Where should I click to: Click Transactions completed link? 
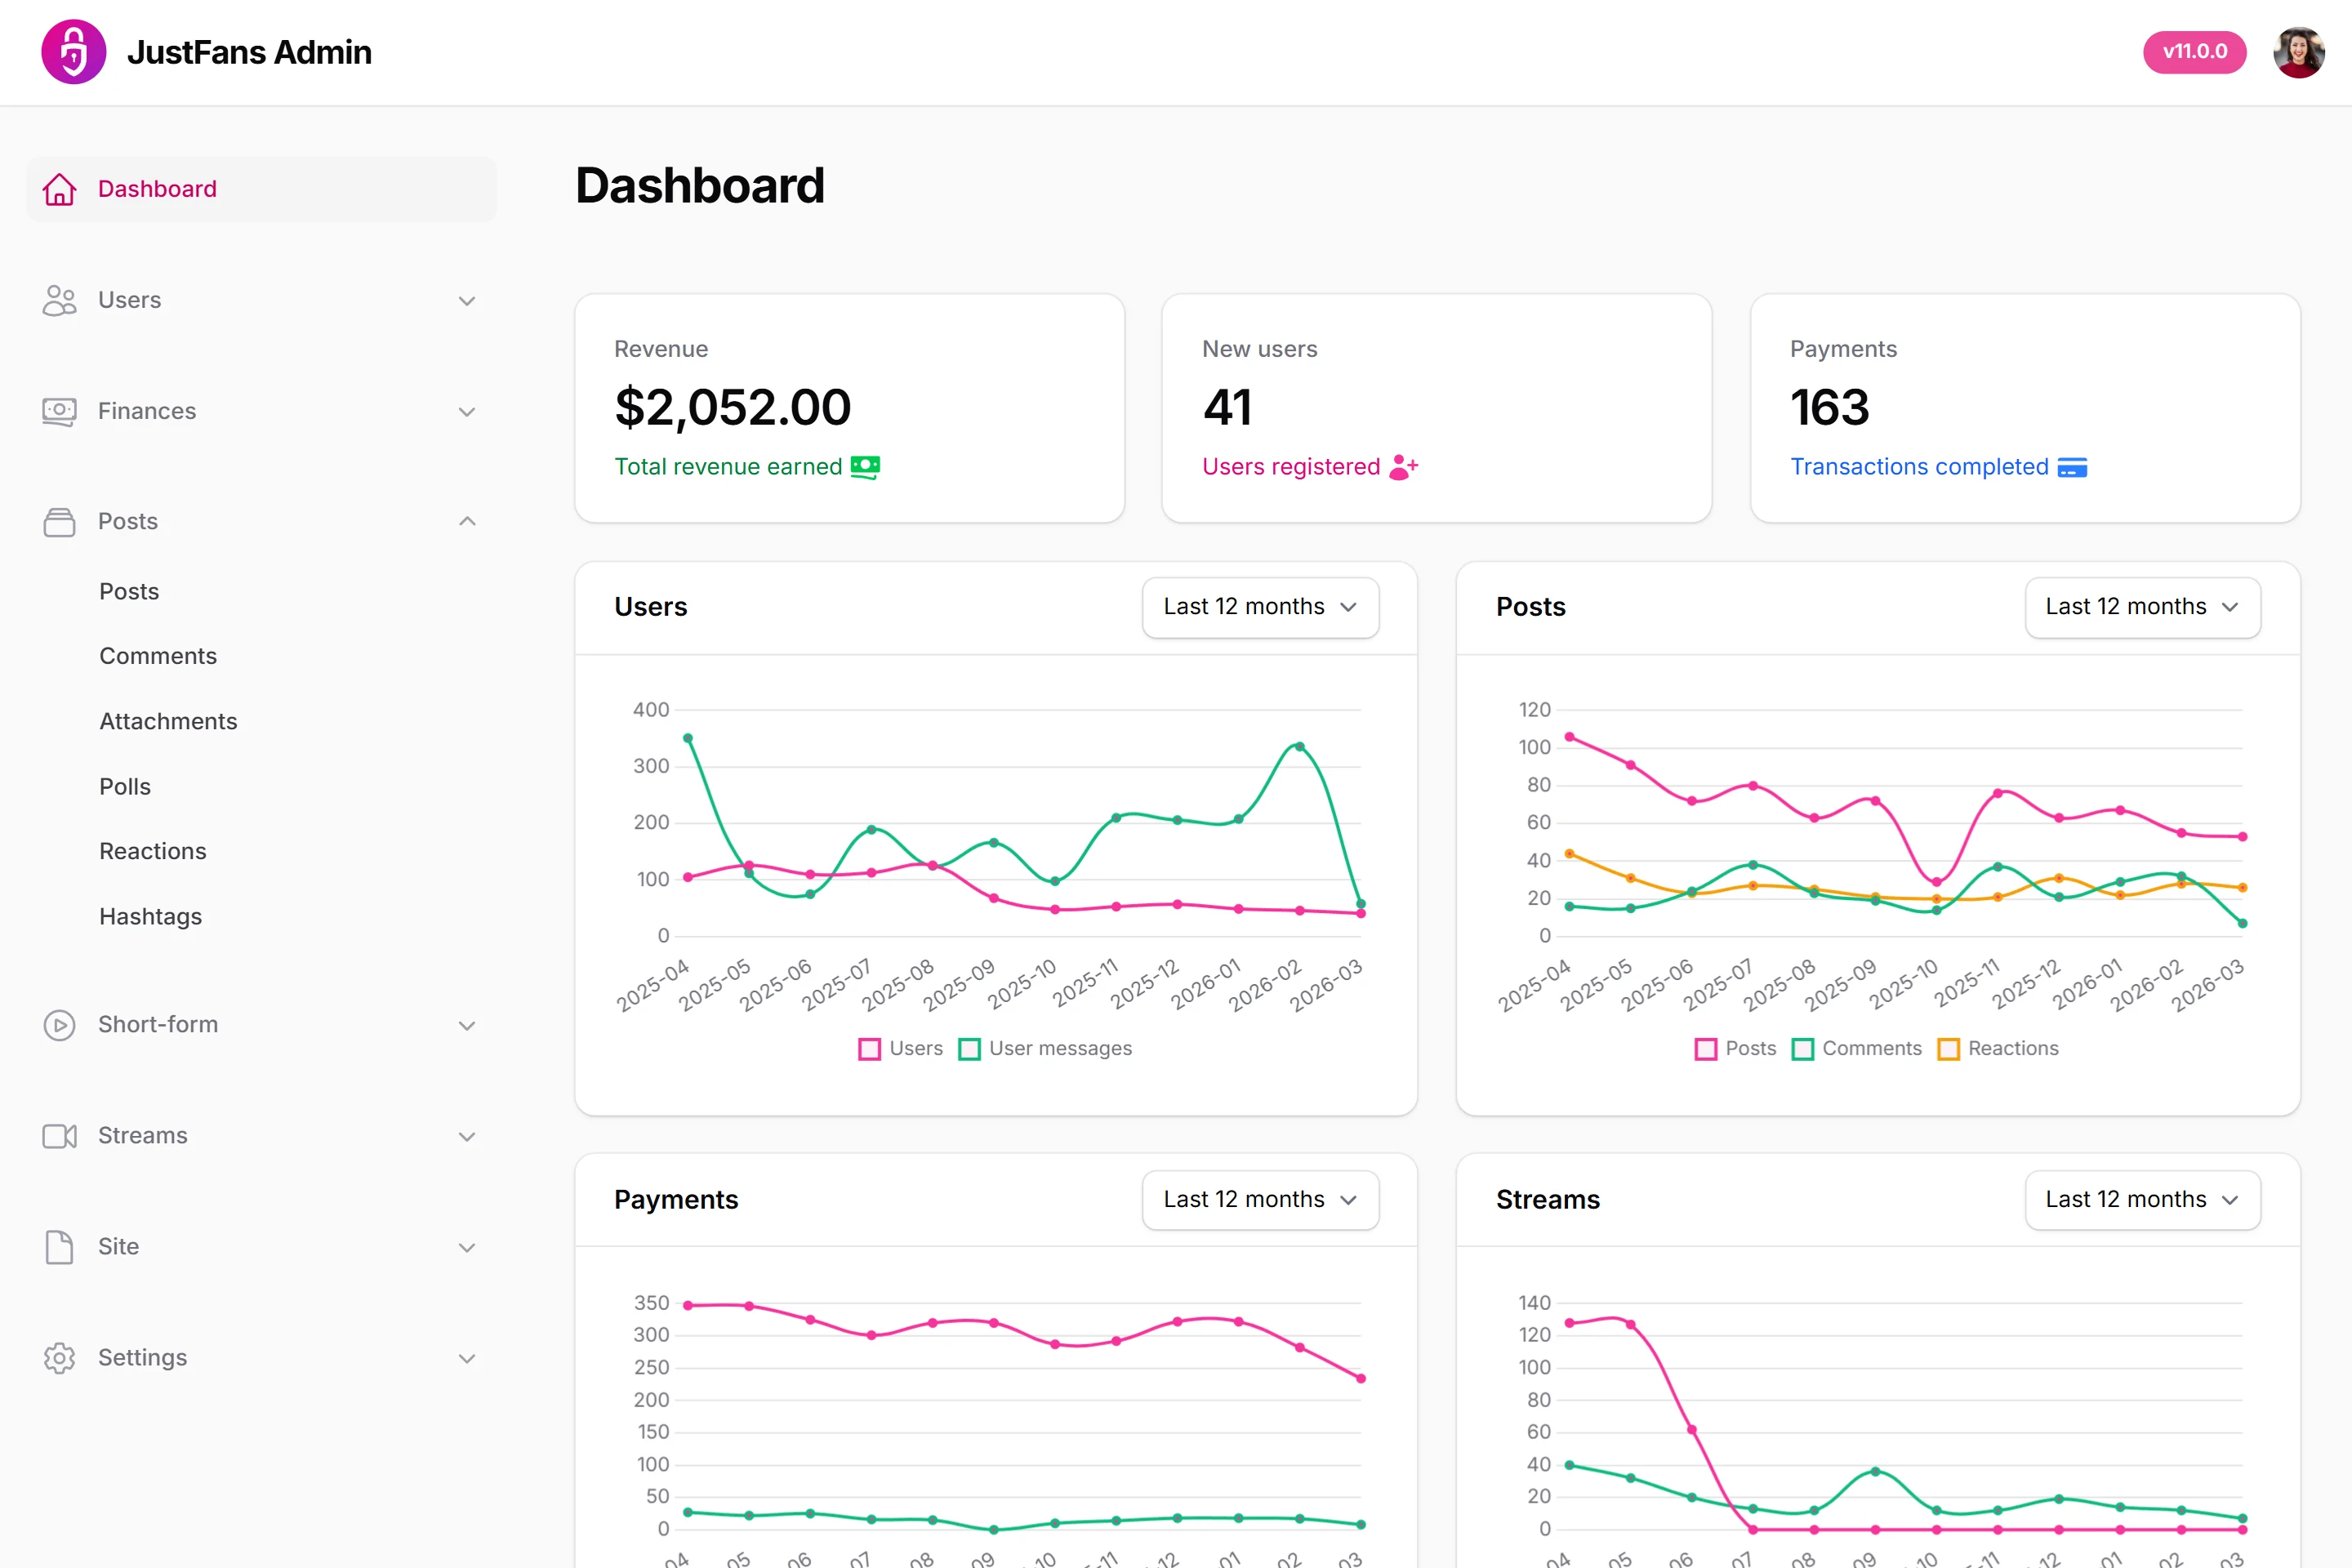click(1919, 467)
